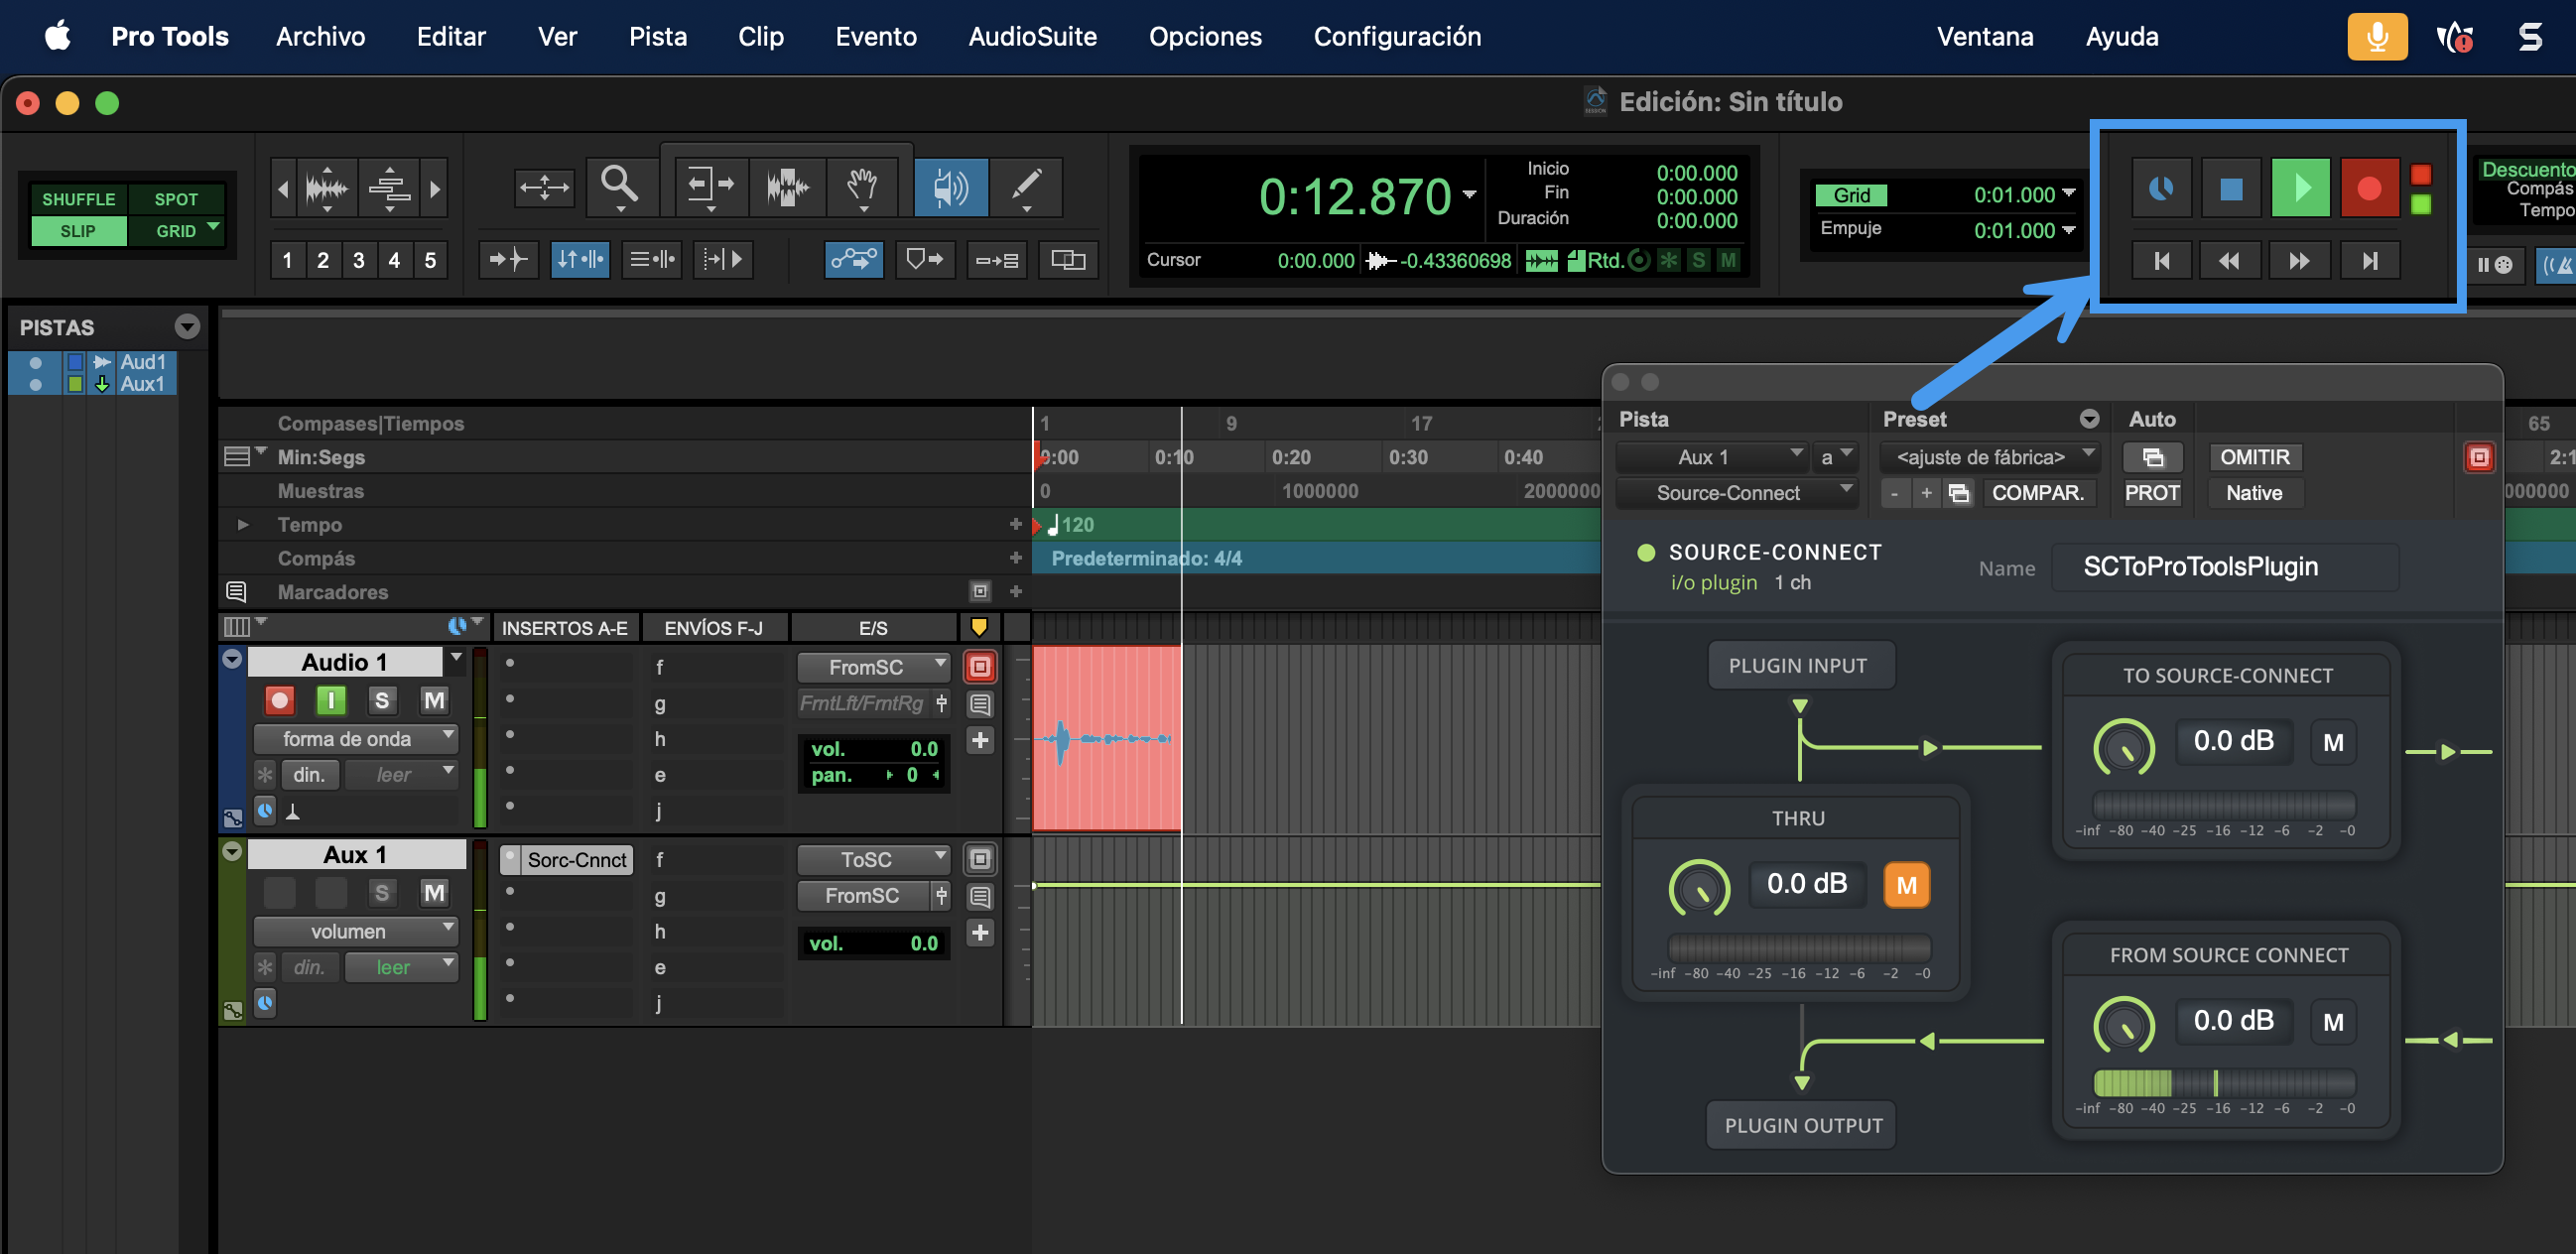Click the OMITIR bypass button
Image resolution: width=2576 pixels, height=1254 pixels.
(x=2254, y=457)
